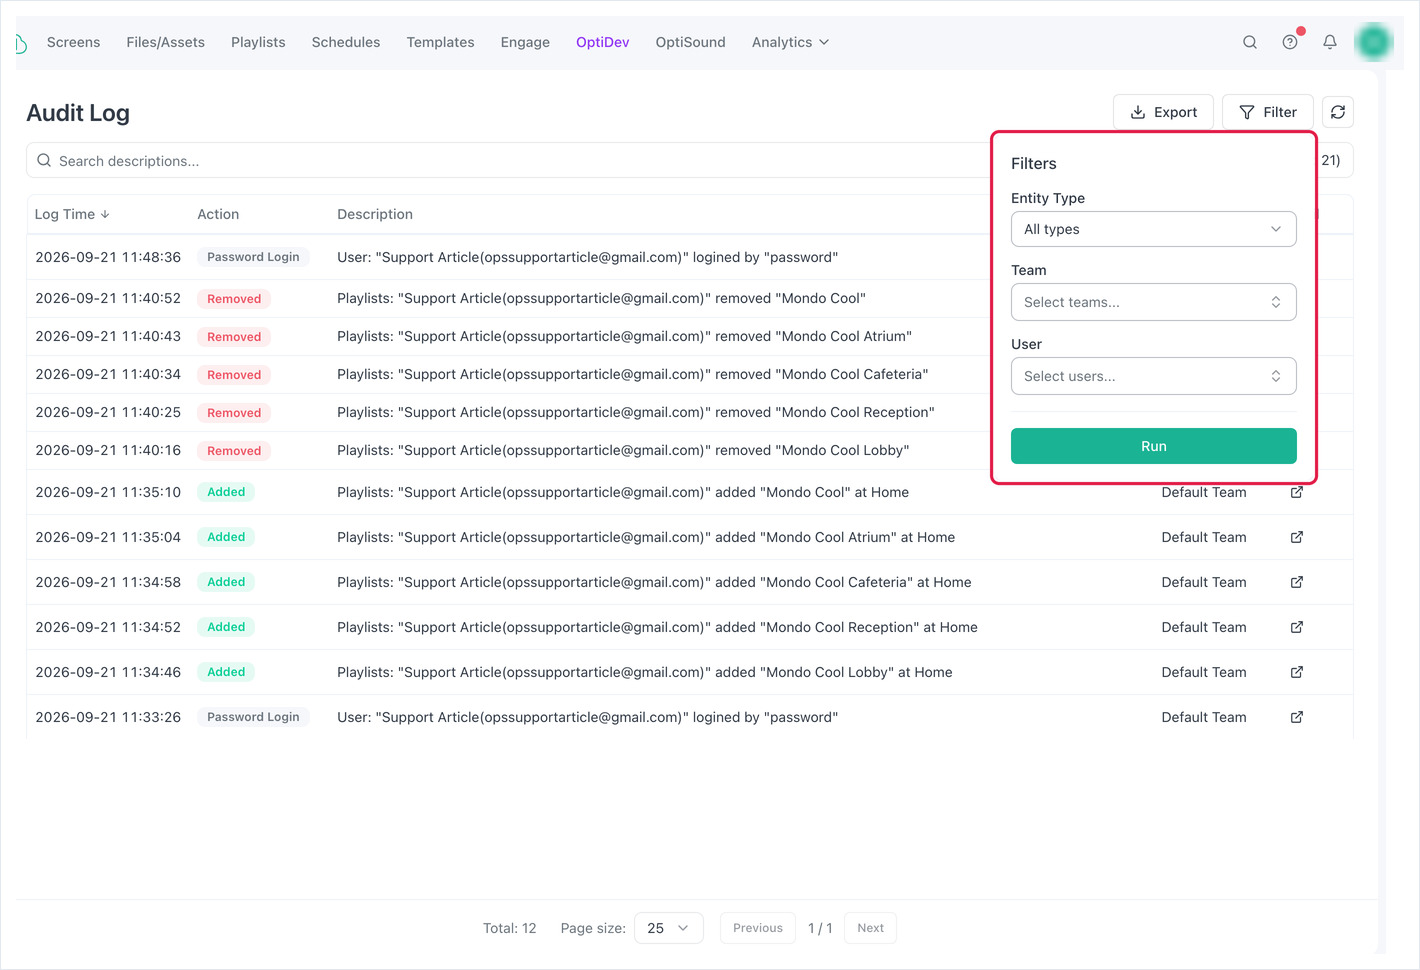Screen dimensions: 1420x970
Task: Open OptiSound tab
Action: click(x=691, y=42)
